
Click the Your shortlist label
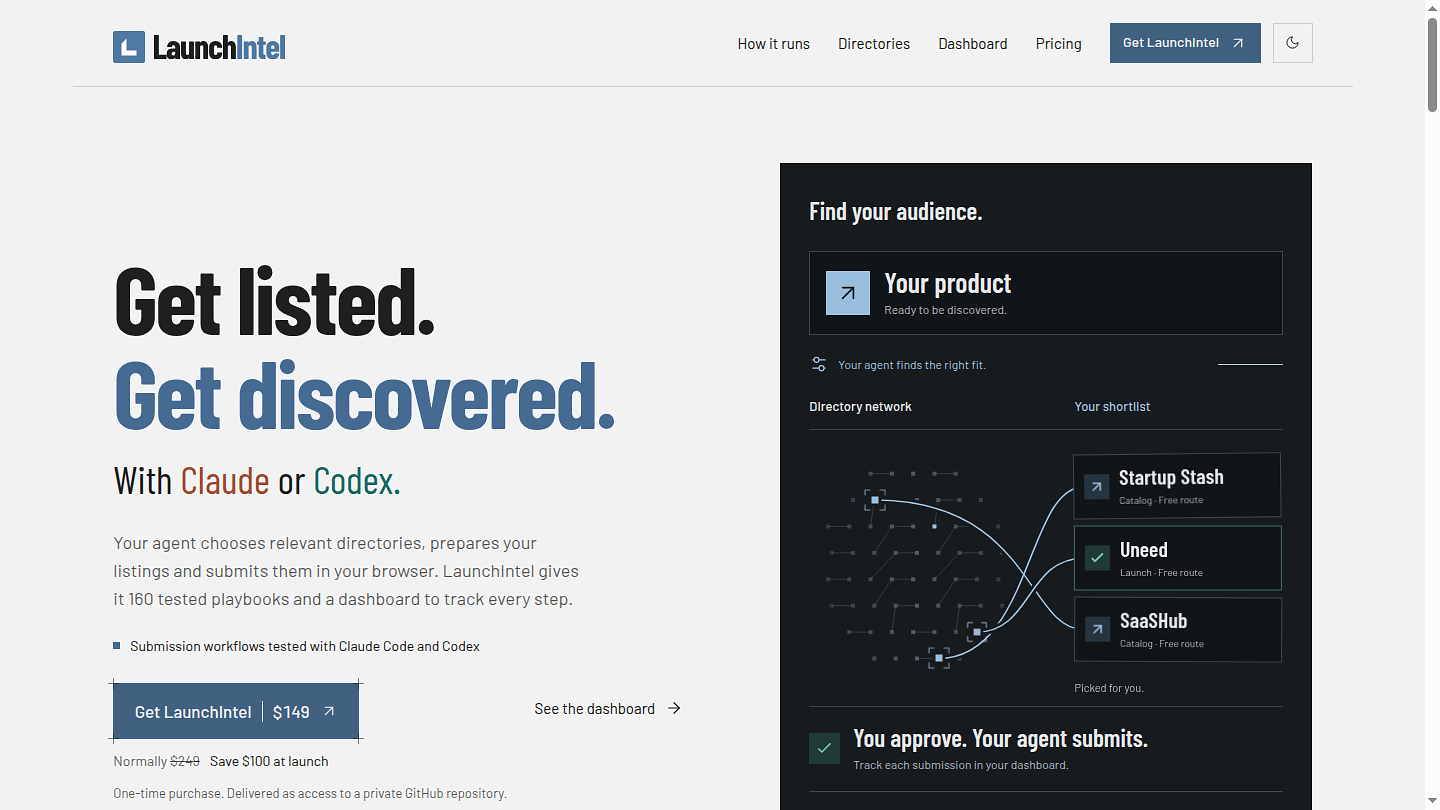click(x=1112, y=407)
